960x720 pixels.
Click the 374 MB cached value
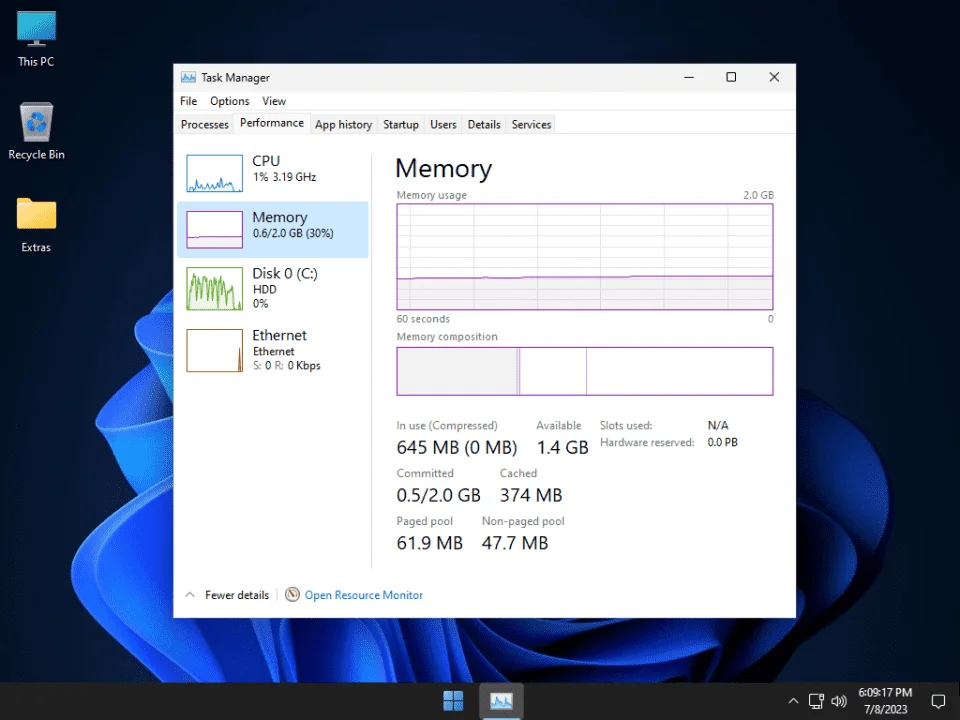click(531, 495)
